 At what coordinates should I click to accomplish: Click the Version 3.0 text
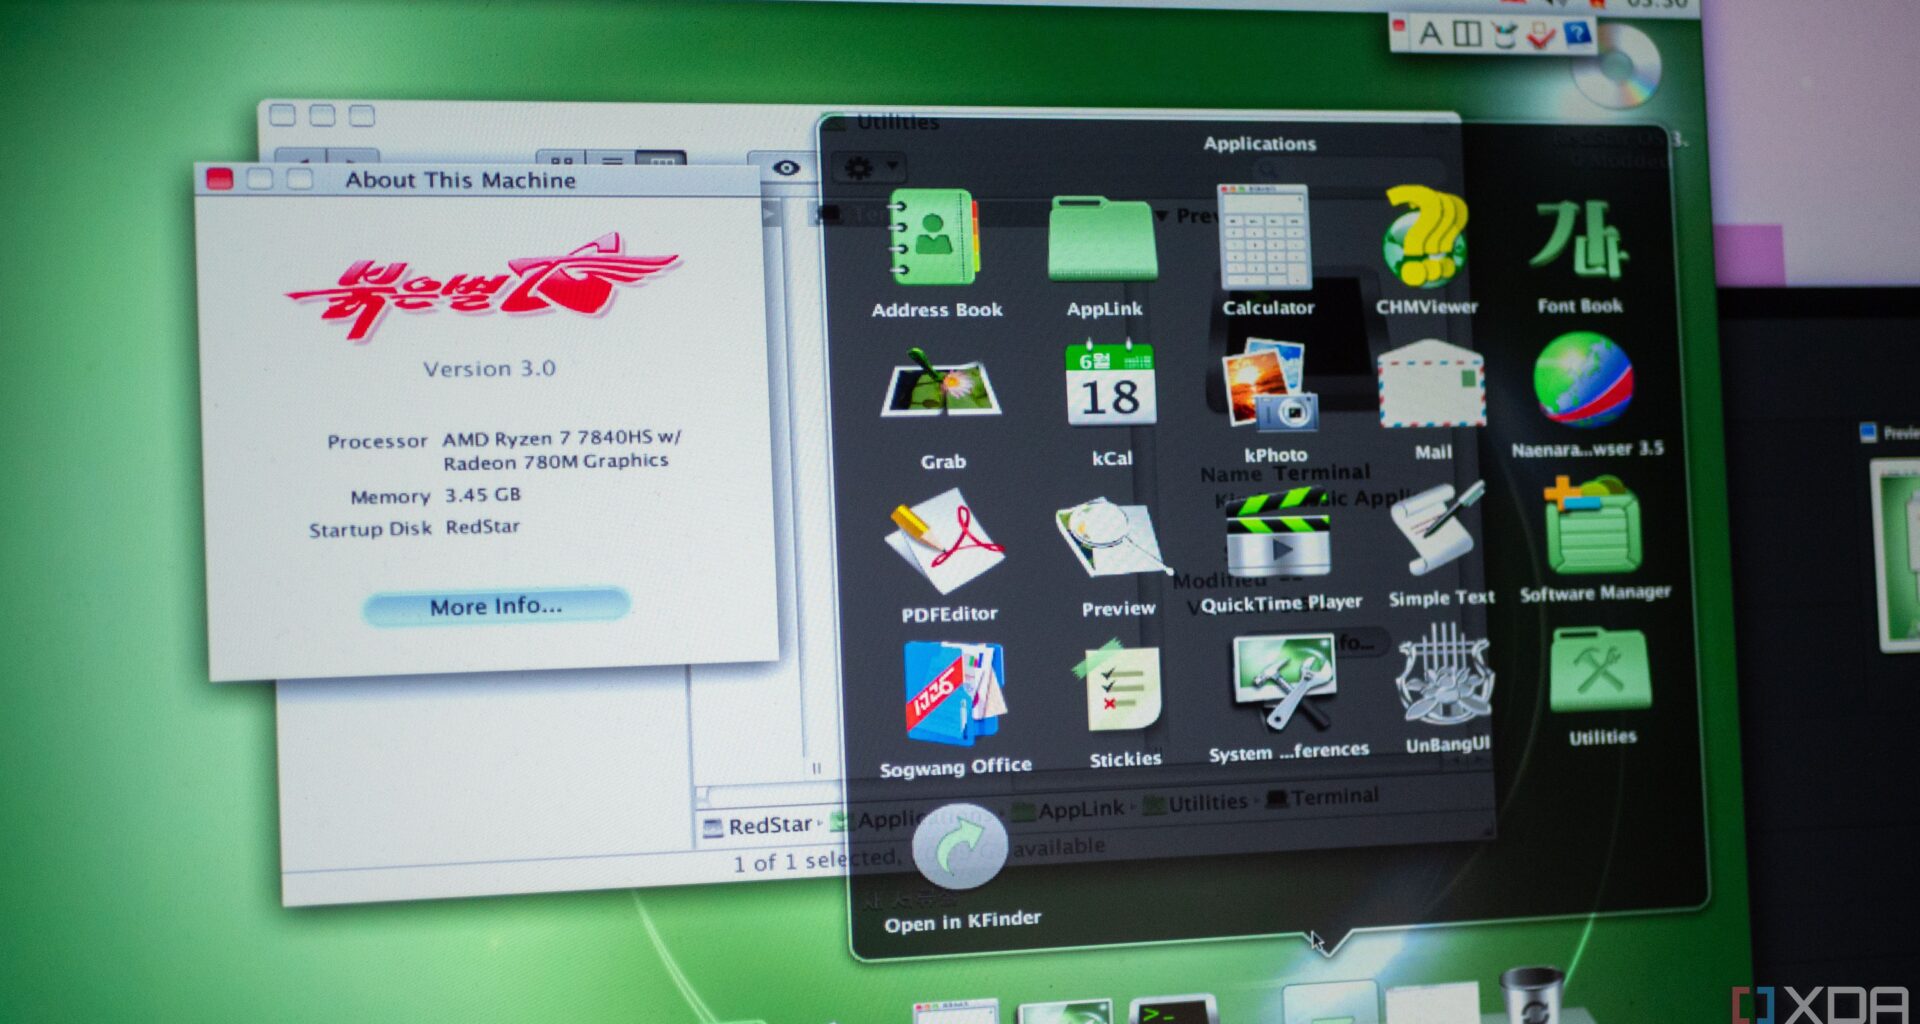tap(489, 369)
